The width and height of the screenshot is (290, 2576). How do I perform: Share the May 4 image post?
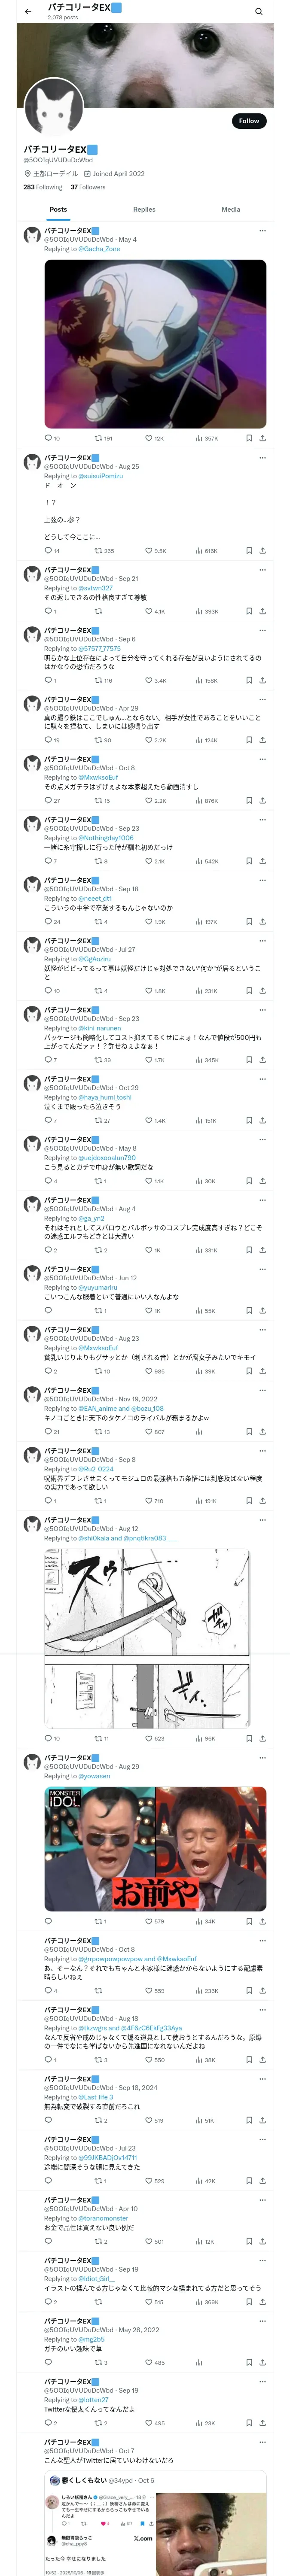[x=262, y=438]
